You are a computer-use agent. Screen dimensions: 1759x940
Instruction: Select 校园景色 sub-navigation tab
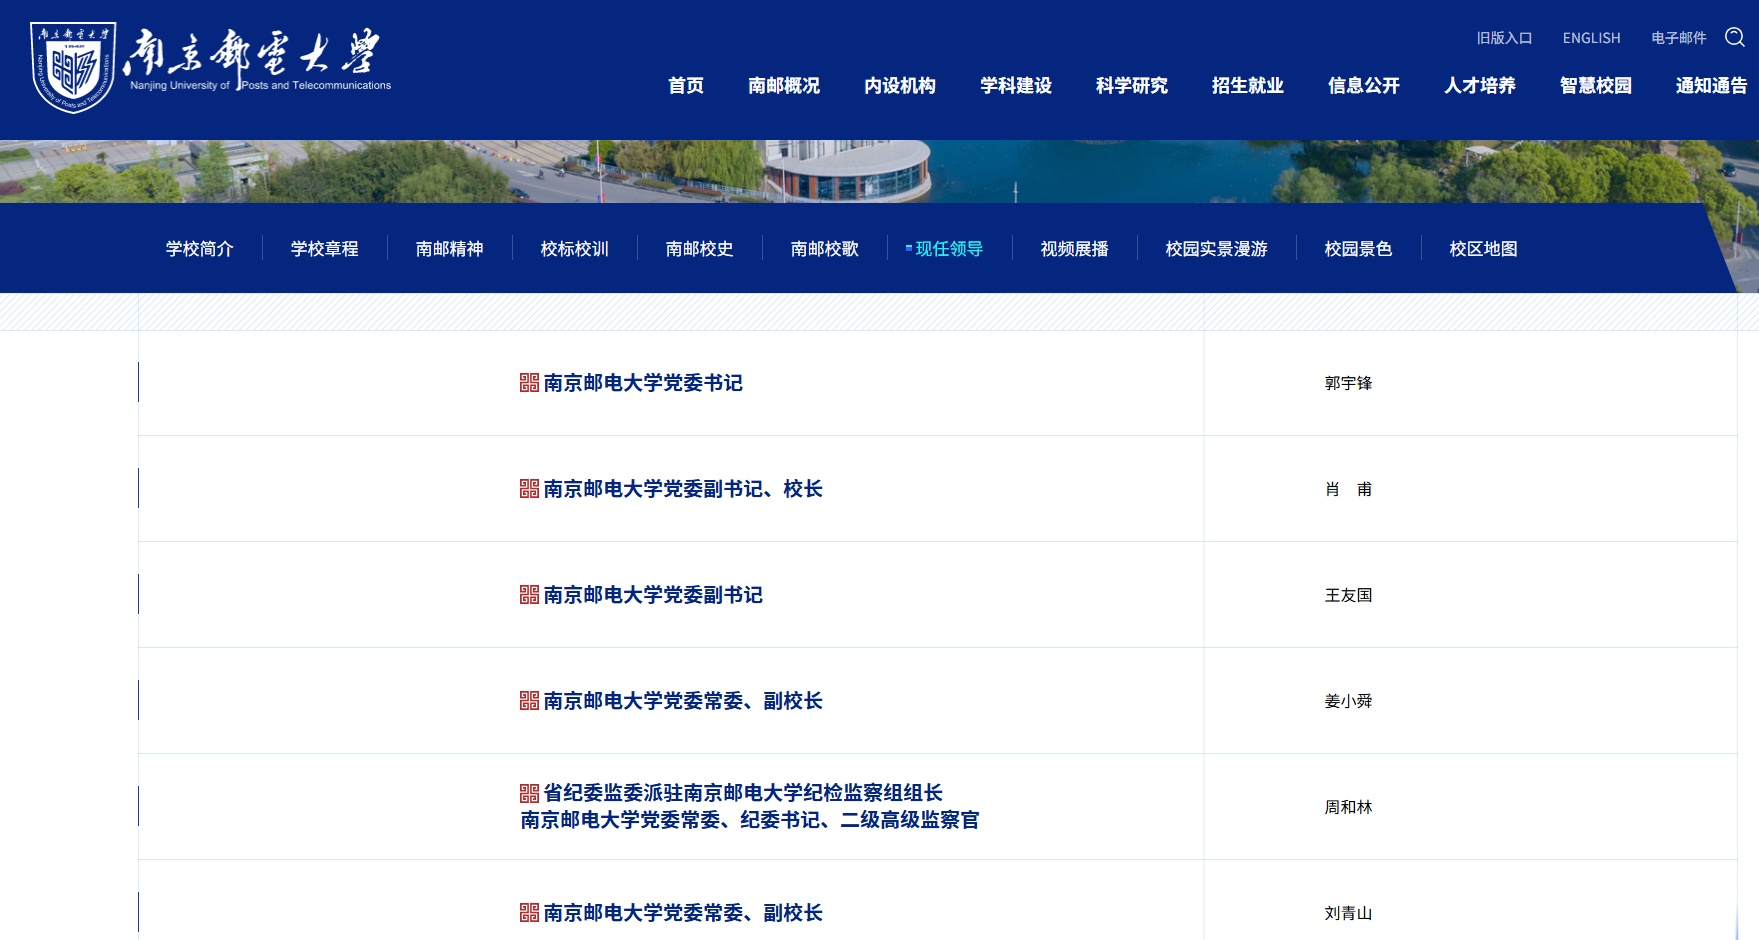pos(1359,249)
